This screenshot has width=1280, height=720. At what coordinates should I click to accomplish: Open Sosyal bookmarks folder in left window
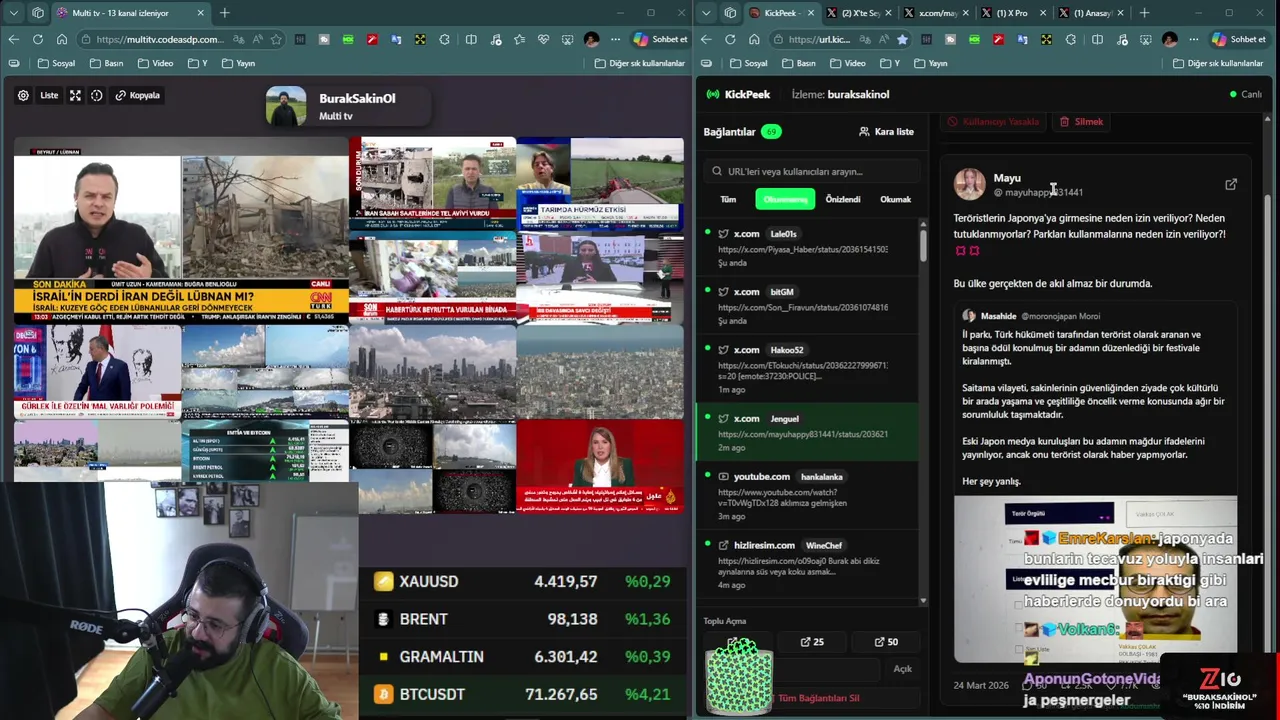pyautogui.click(x=56, y=63)
